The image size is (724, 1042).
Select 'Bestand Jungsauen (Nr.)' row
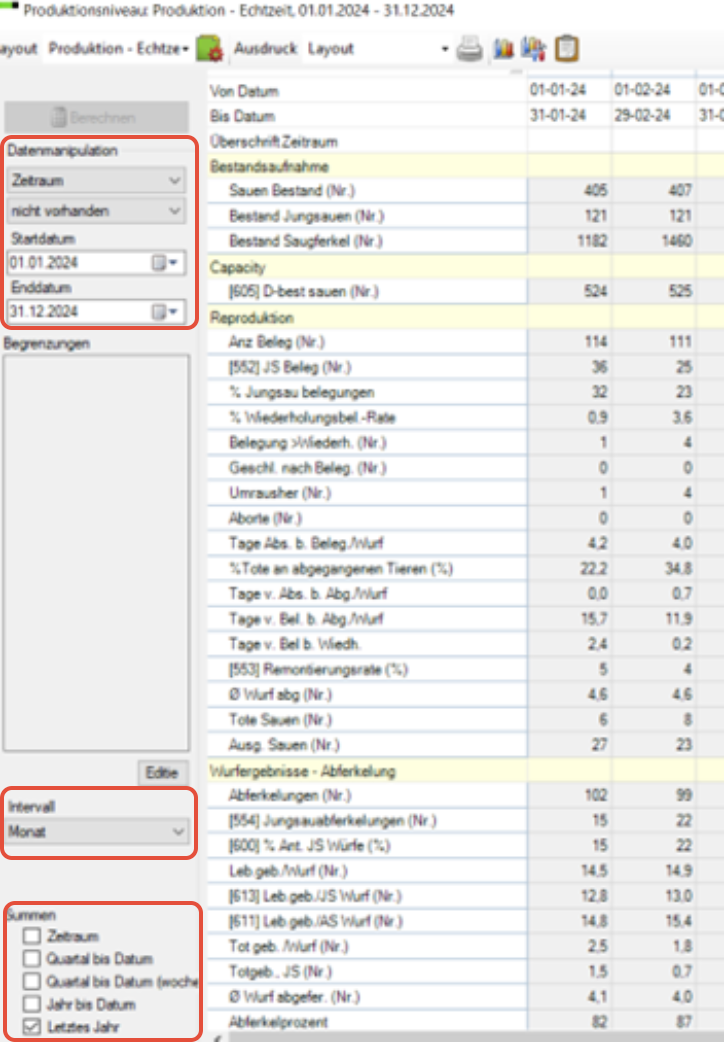[x=367, y=216]
